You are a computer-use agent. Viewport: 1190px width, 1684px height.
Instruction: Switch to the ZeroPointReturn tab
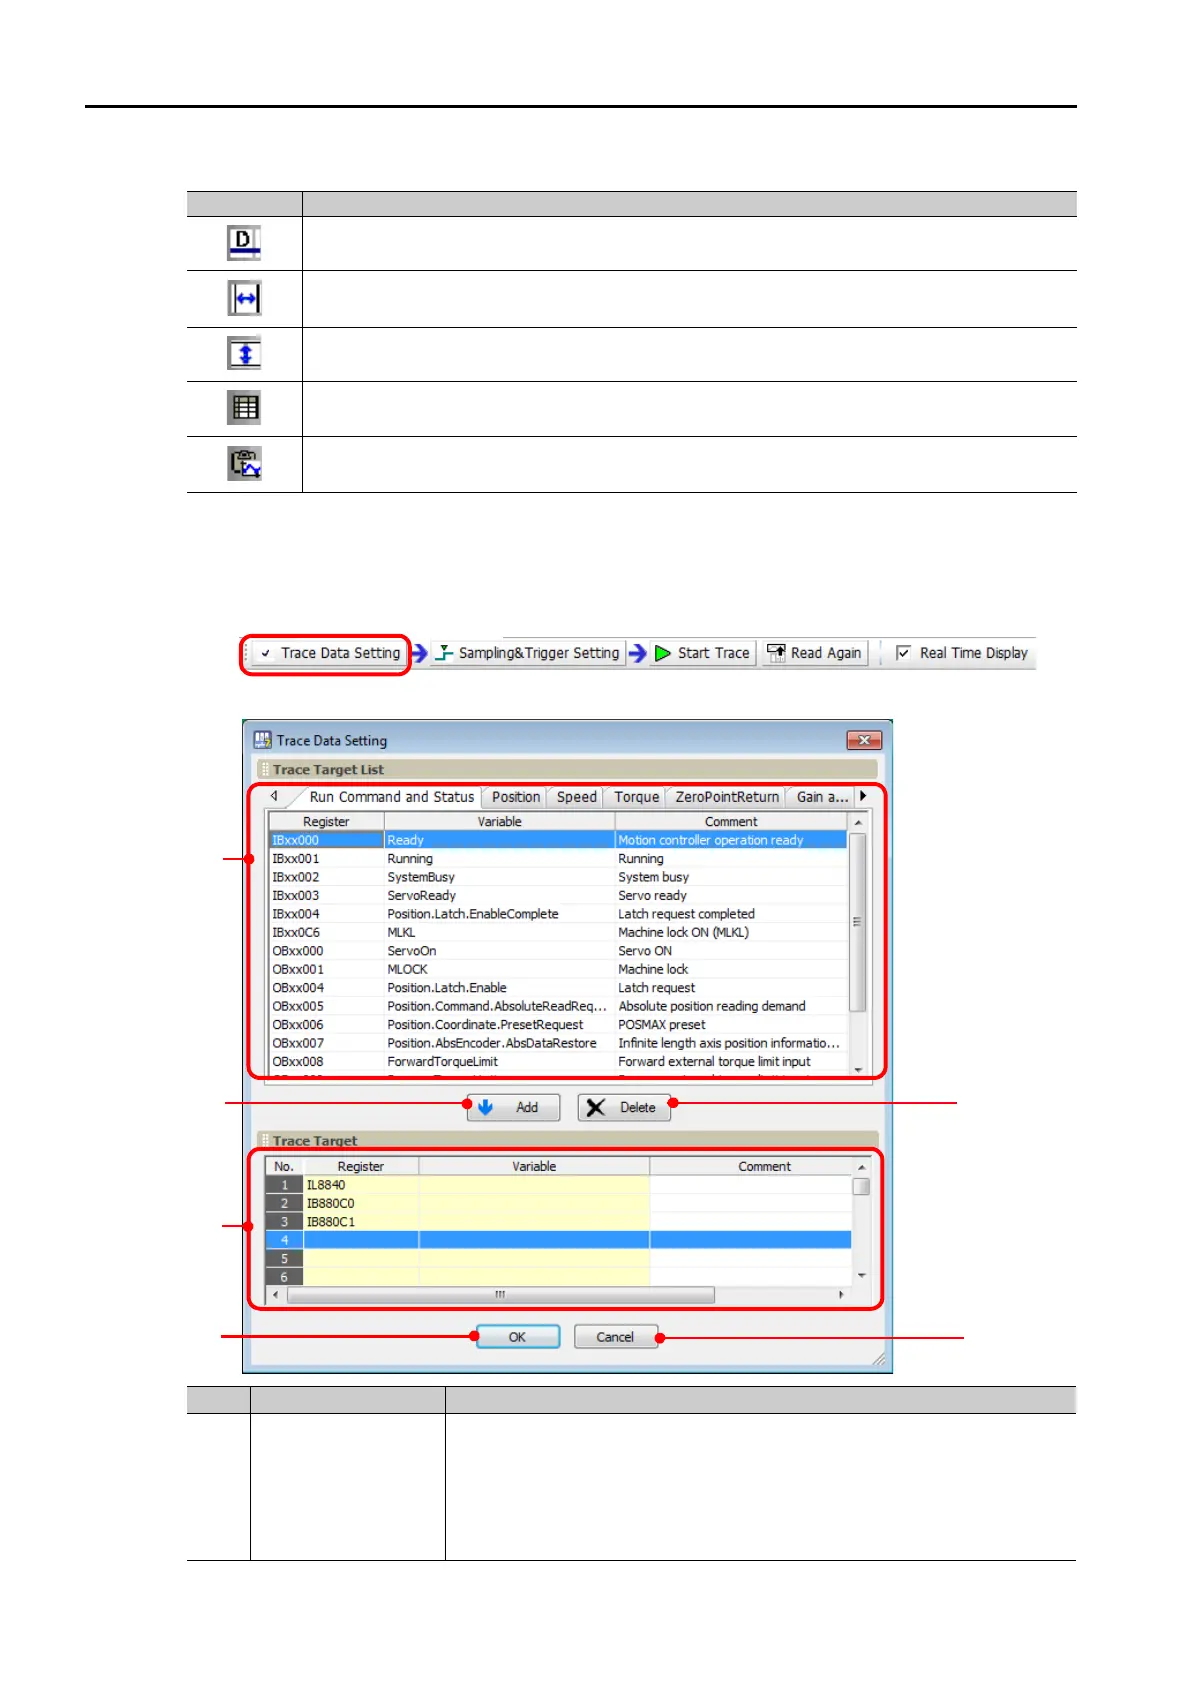coord(727,797)
